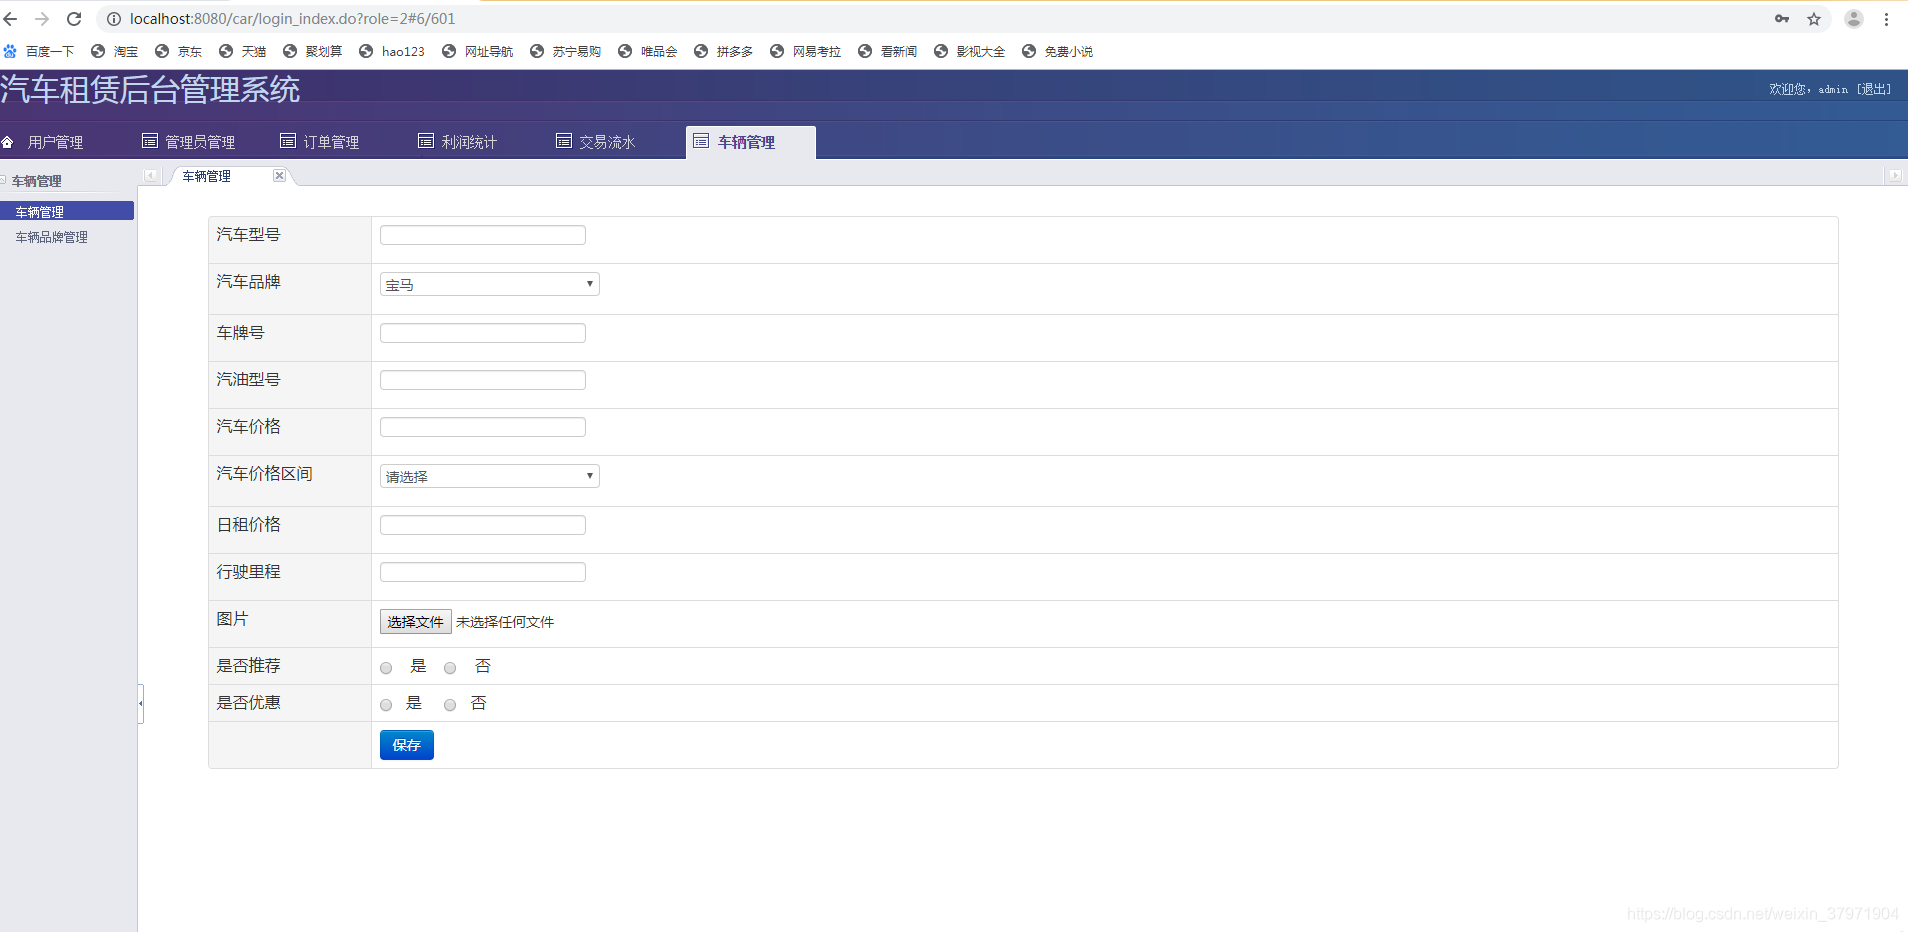The image size is (1908, 932).
Task: Open the browser profile avatar
Action: (1854, 19)
